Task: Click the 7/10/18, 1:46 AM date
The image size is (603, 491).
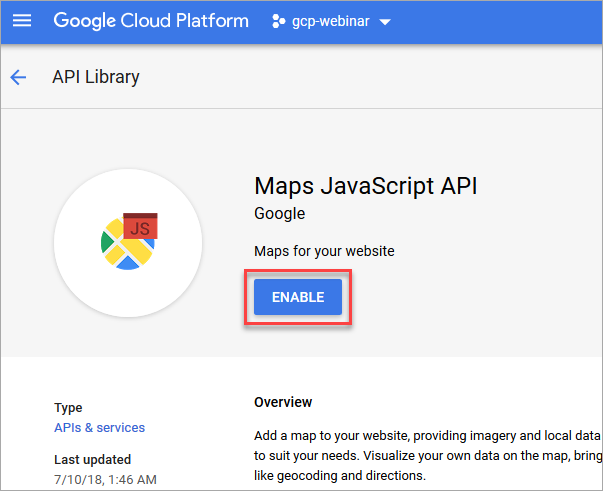Action: [x=105, y=479]
